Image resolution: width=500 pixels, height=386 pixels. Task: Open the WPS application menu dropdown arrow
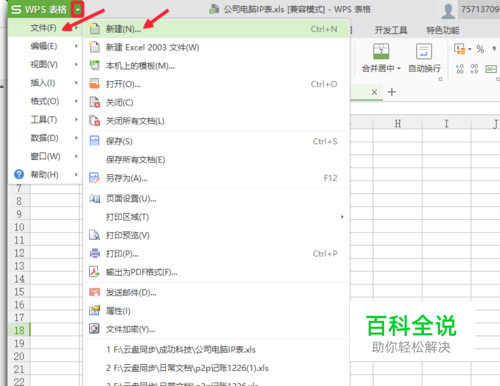[x=77, y=9]
